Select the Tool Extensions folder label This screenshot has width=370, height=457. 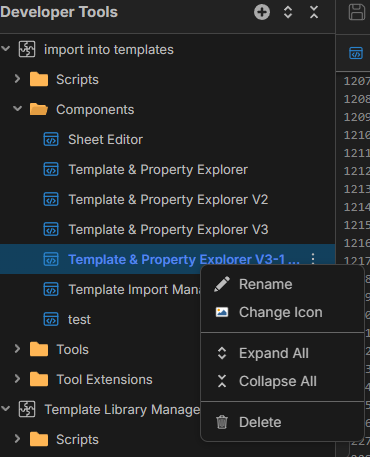click(104, 380)
